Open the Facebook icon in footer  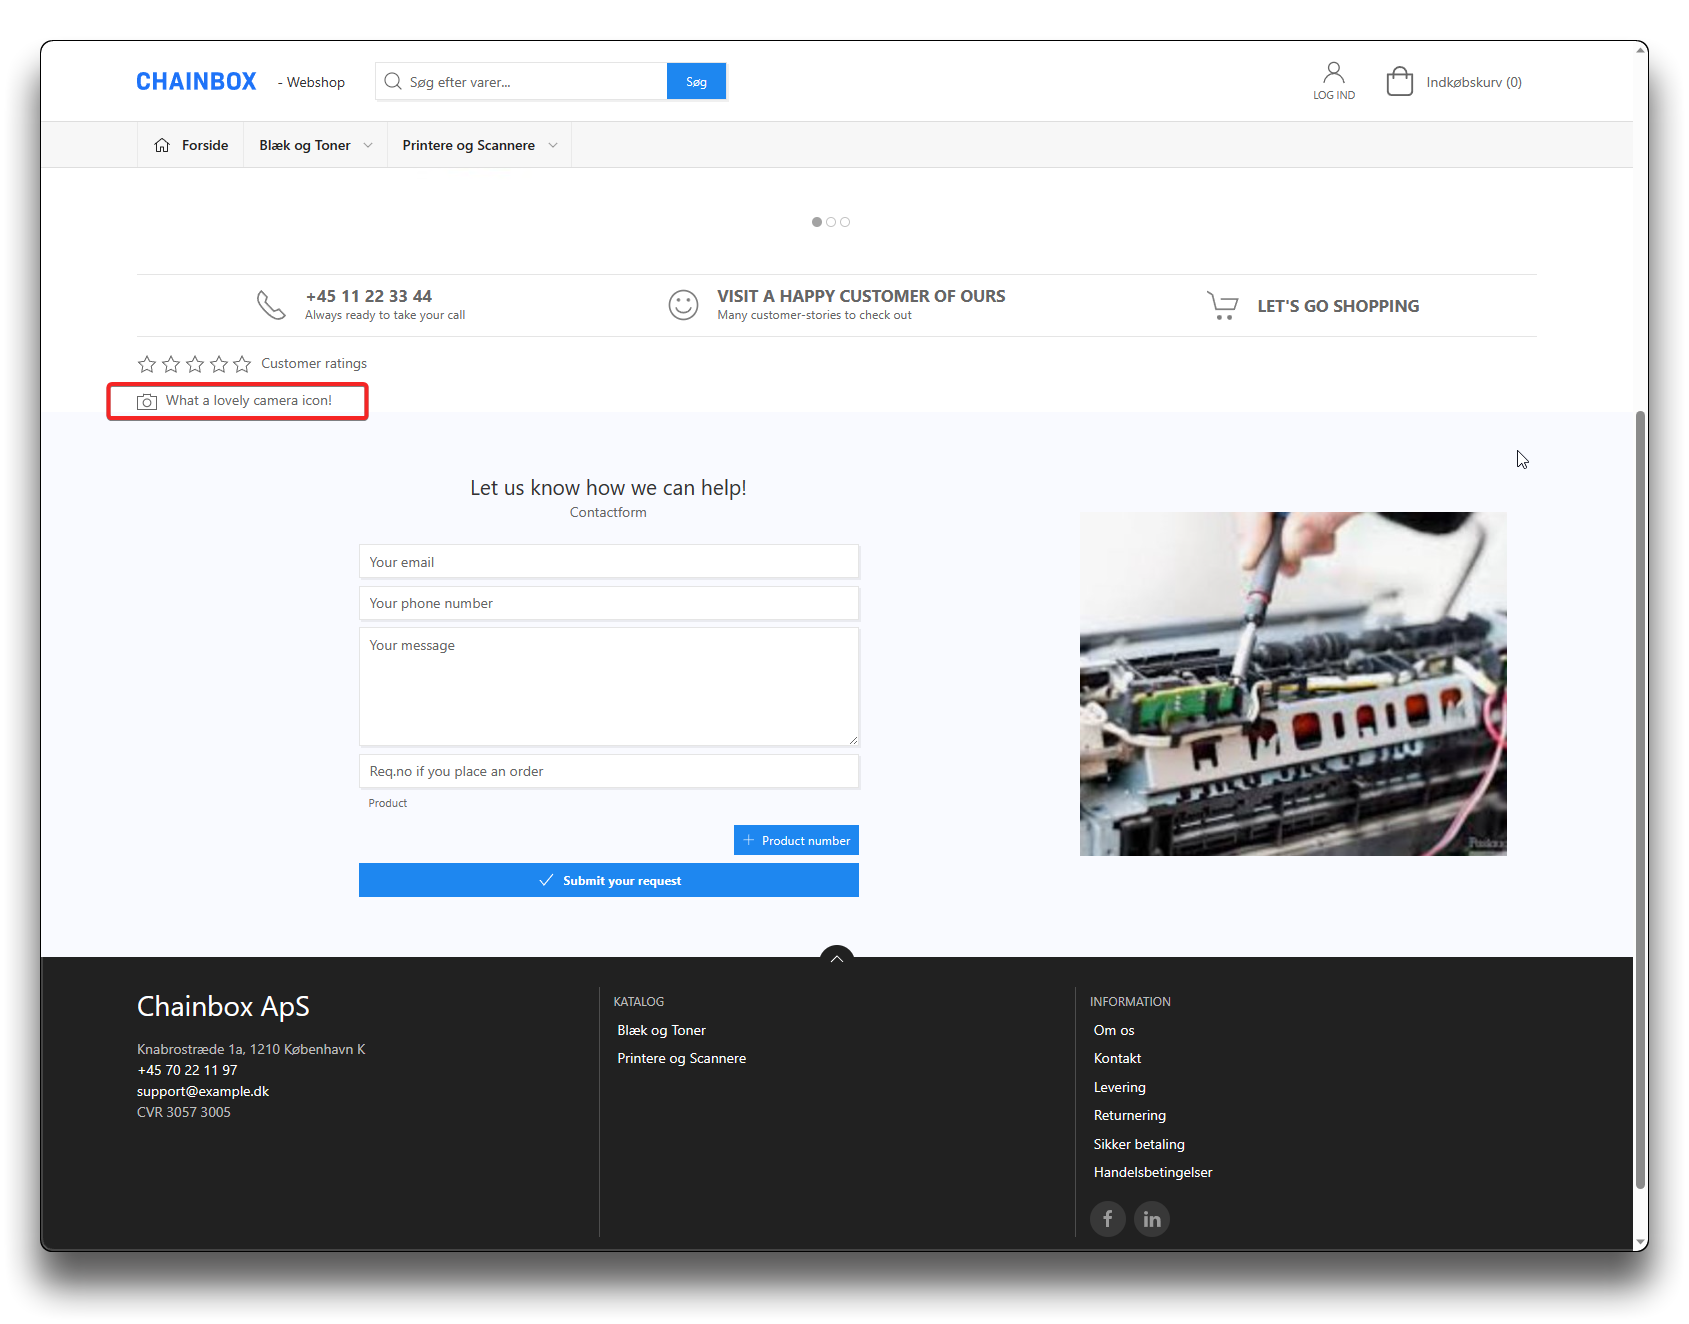coord(1107,1219)
